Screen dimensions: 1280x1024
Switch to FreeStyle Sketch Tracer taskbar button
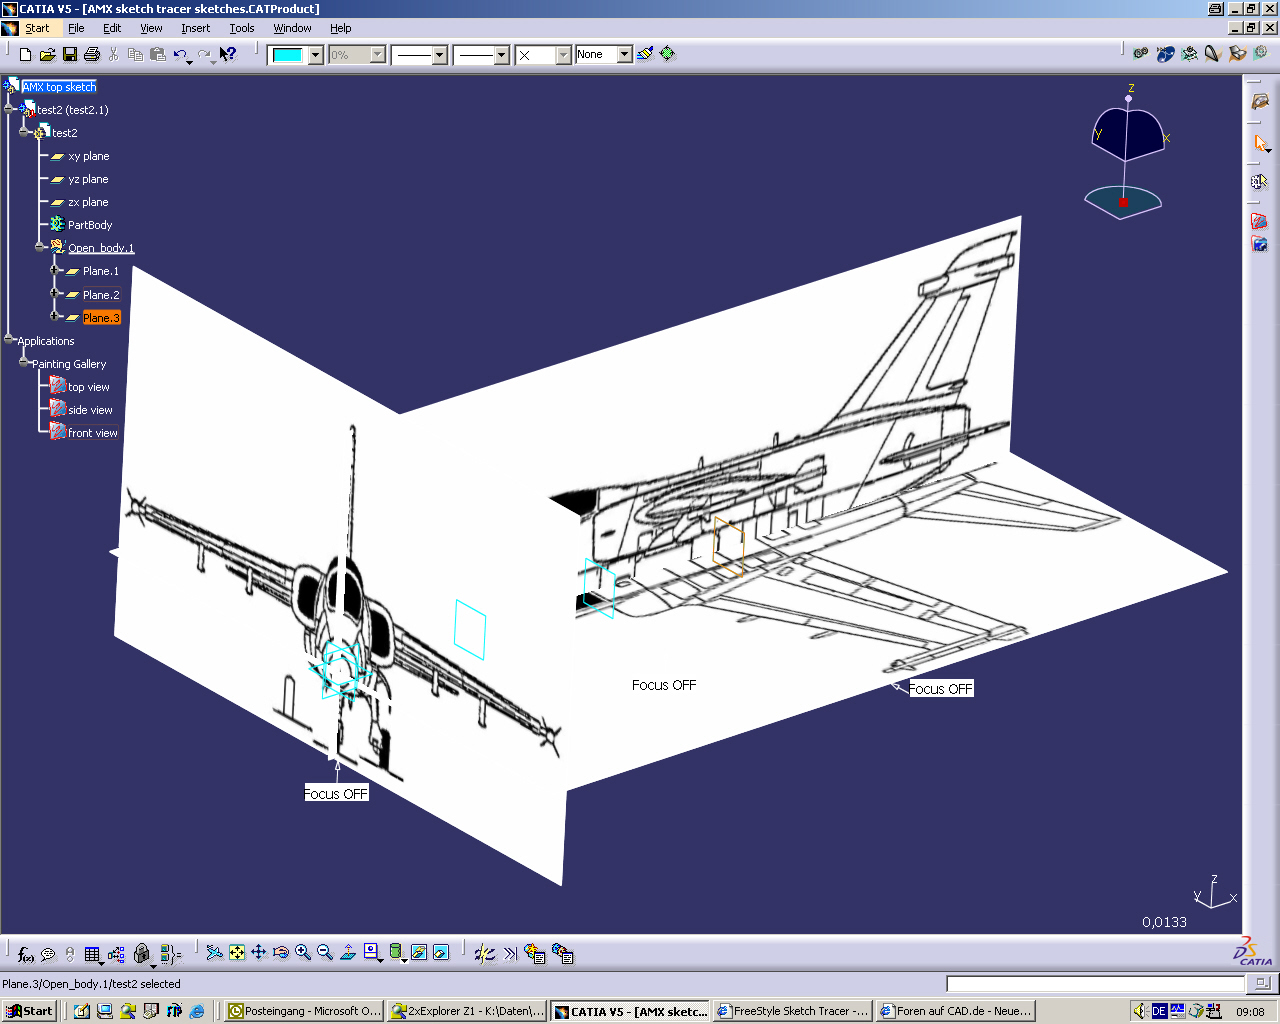click(x=792, y=1011)
